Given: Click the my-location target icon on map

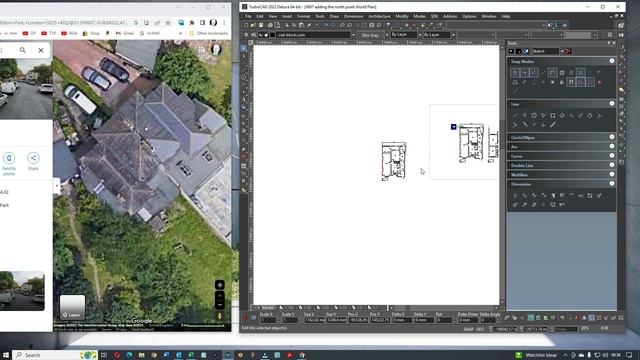Looking at the screenshot, I should click(x=220, y=285).
